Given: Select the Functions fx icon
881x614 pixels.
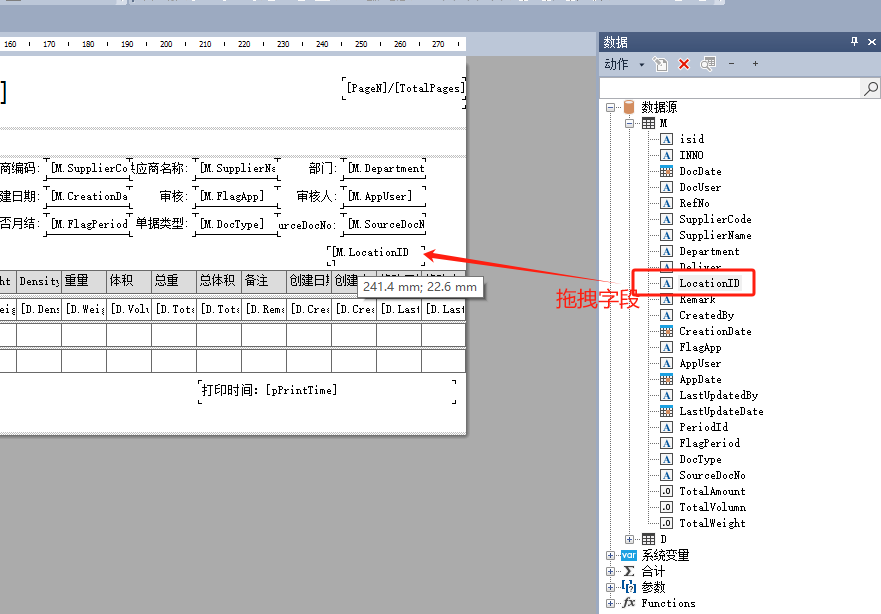Looking at the screenshot, I should coord(629,603).
